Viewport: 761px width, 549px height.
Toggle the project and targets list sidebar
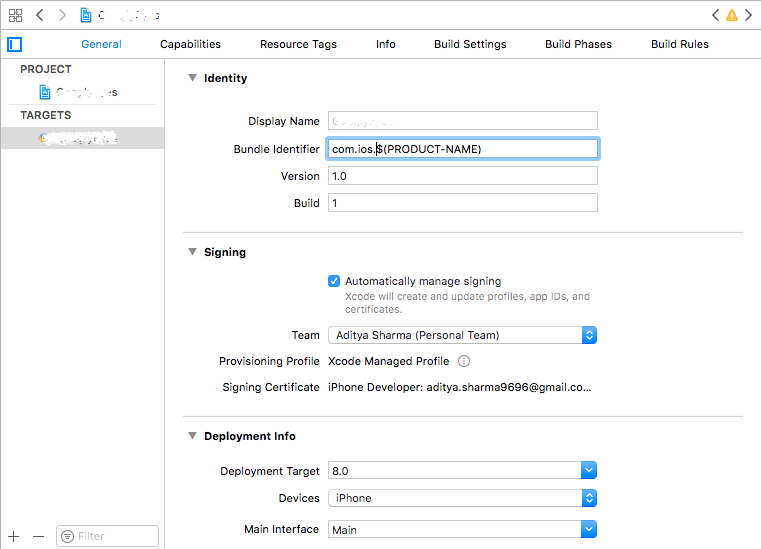pyautogui.click(x=15, y=45)
